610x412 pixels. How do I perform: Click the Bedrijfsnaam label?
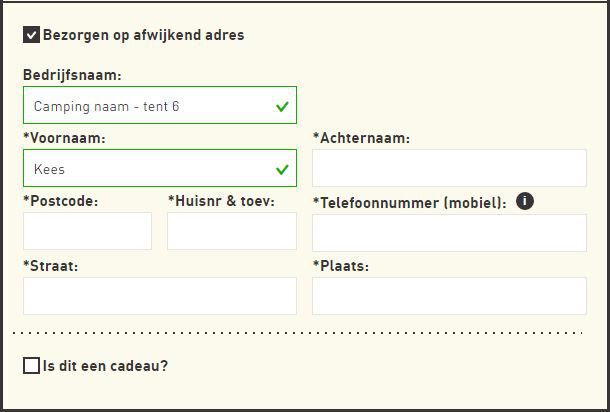pos(72,75)
